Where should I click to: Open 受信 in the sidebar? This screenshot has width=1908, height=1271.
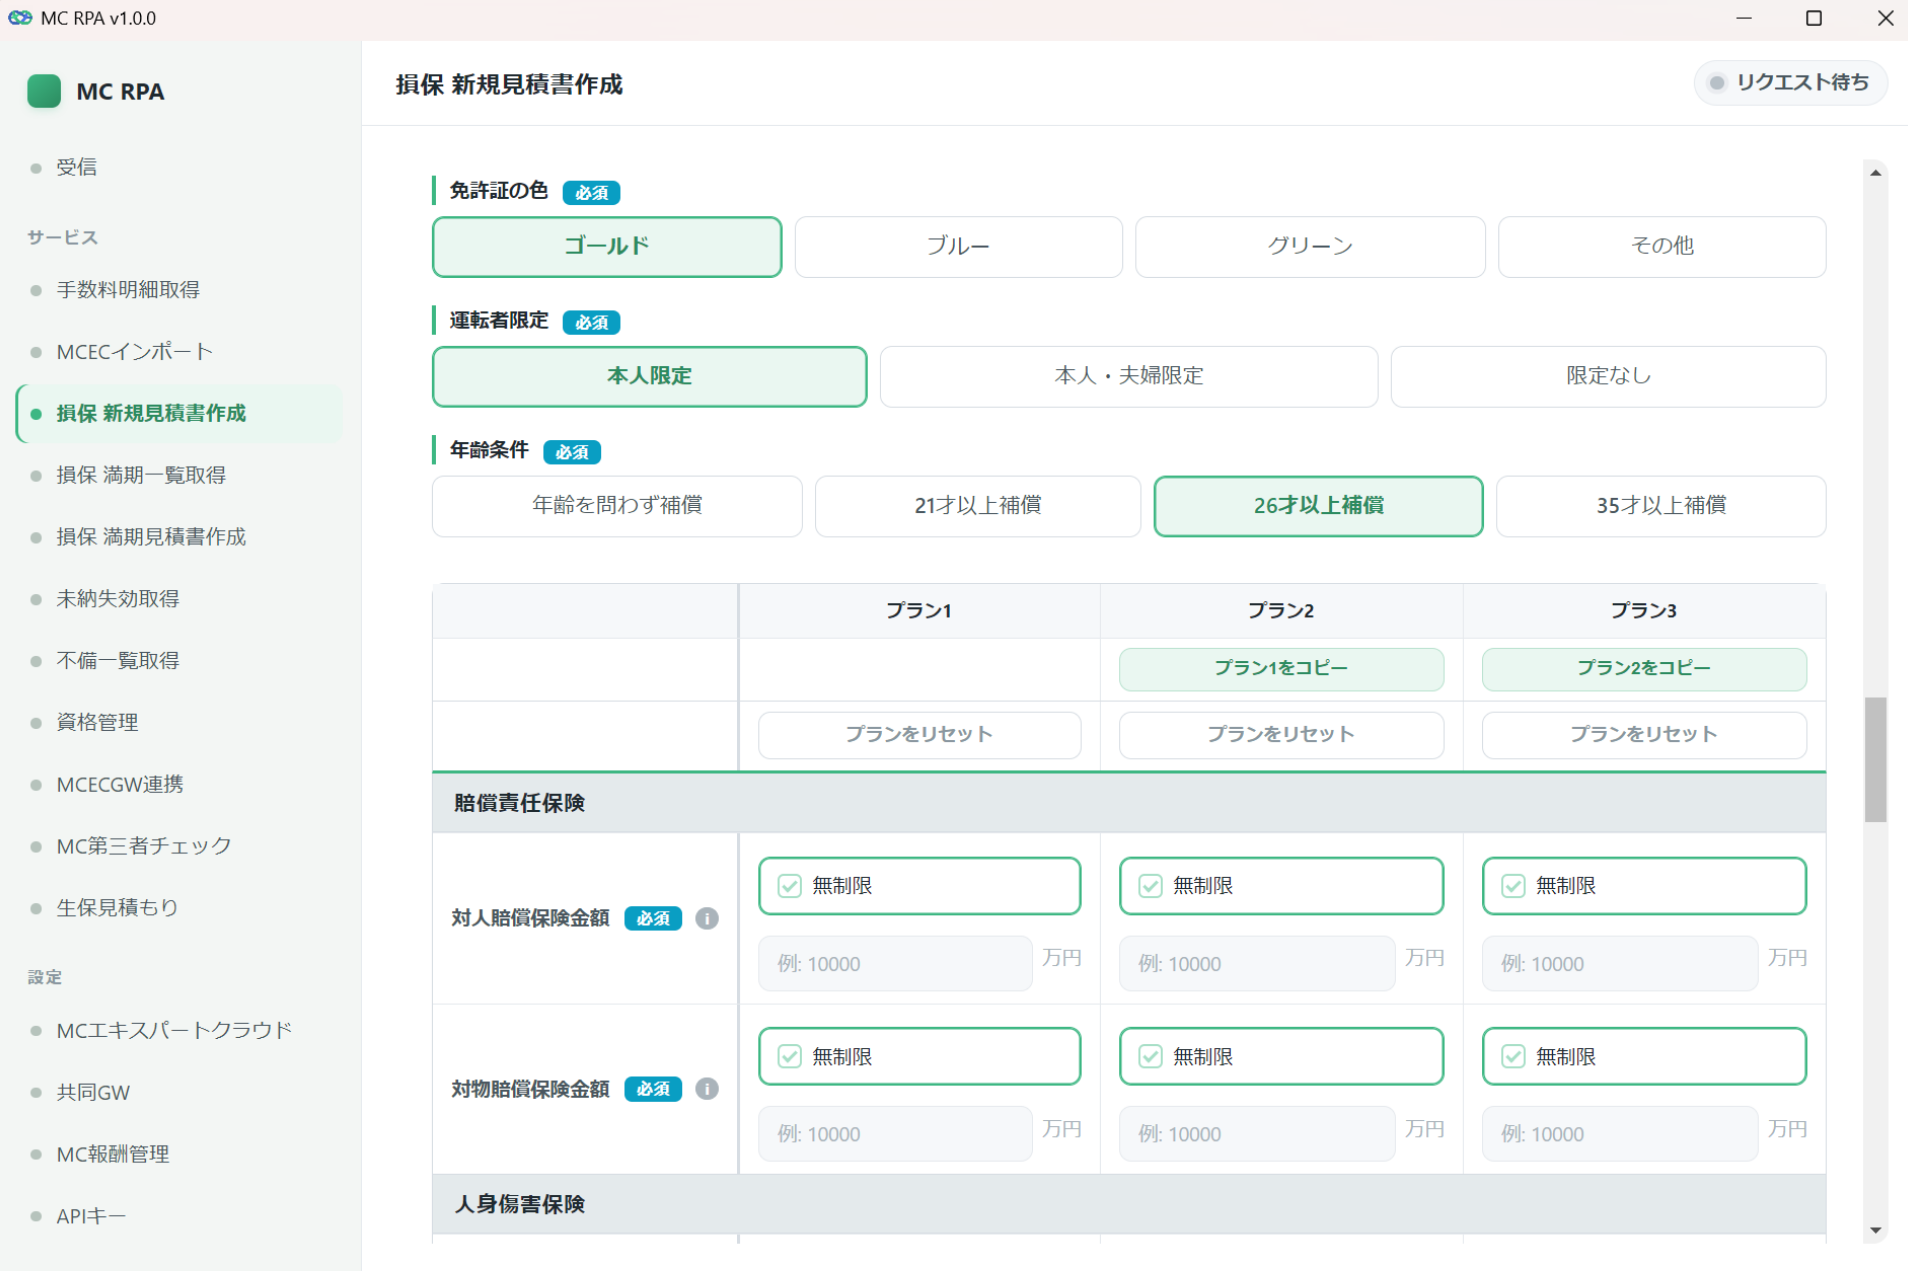[180, 167]
